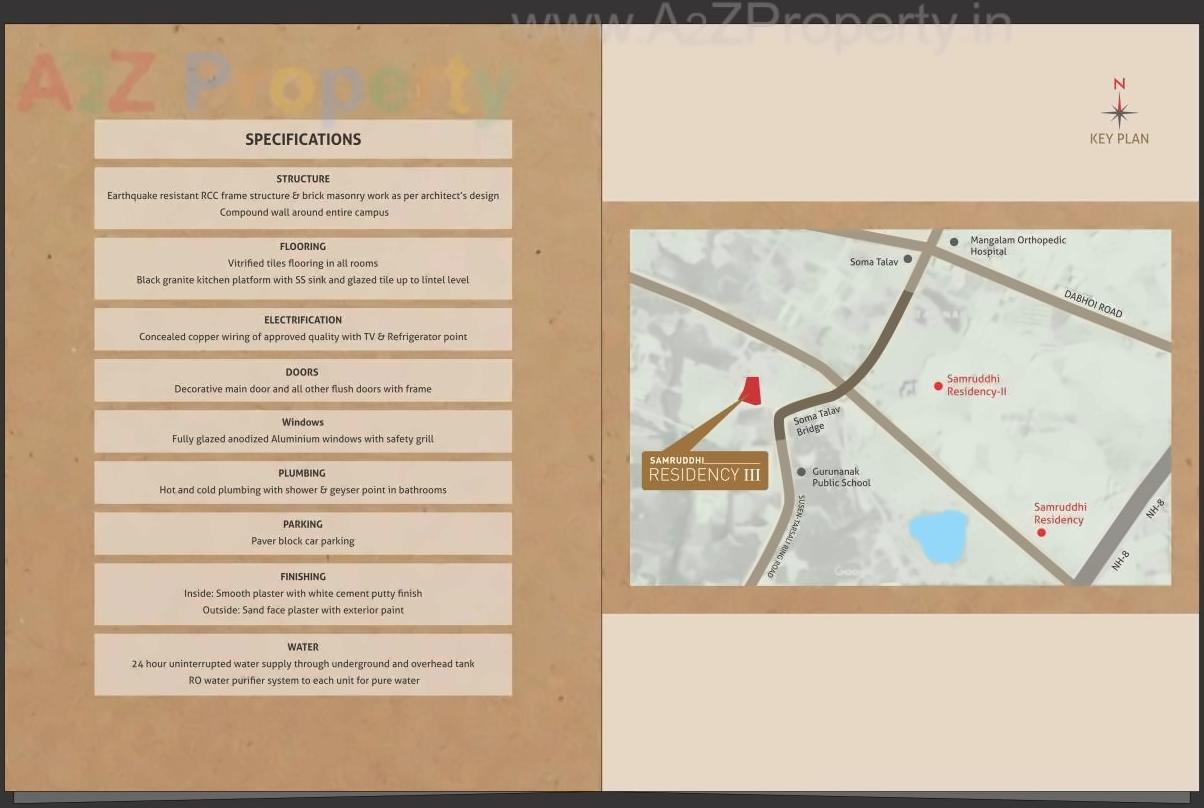This screenshot has width=1204, height=808.
Task: Collapse the FINISHING specification section
Action: click(x=303, y=576)
